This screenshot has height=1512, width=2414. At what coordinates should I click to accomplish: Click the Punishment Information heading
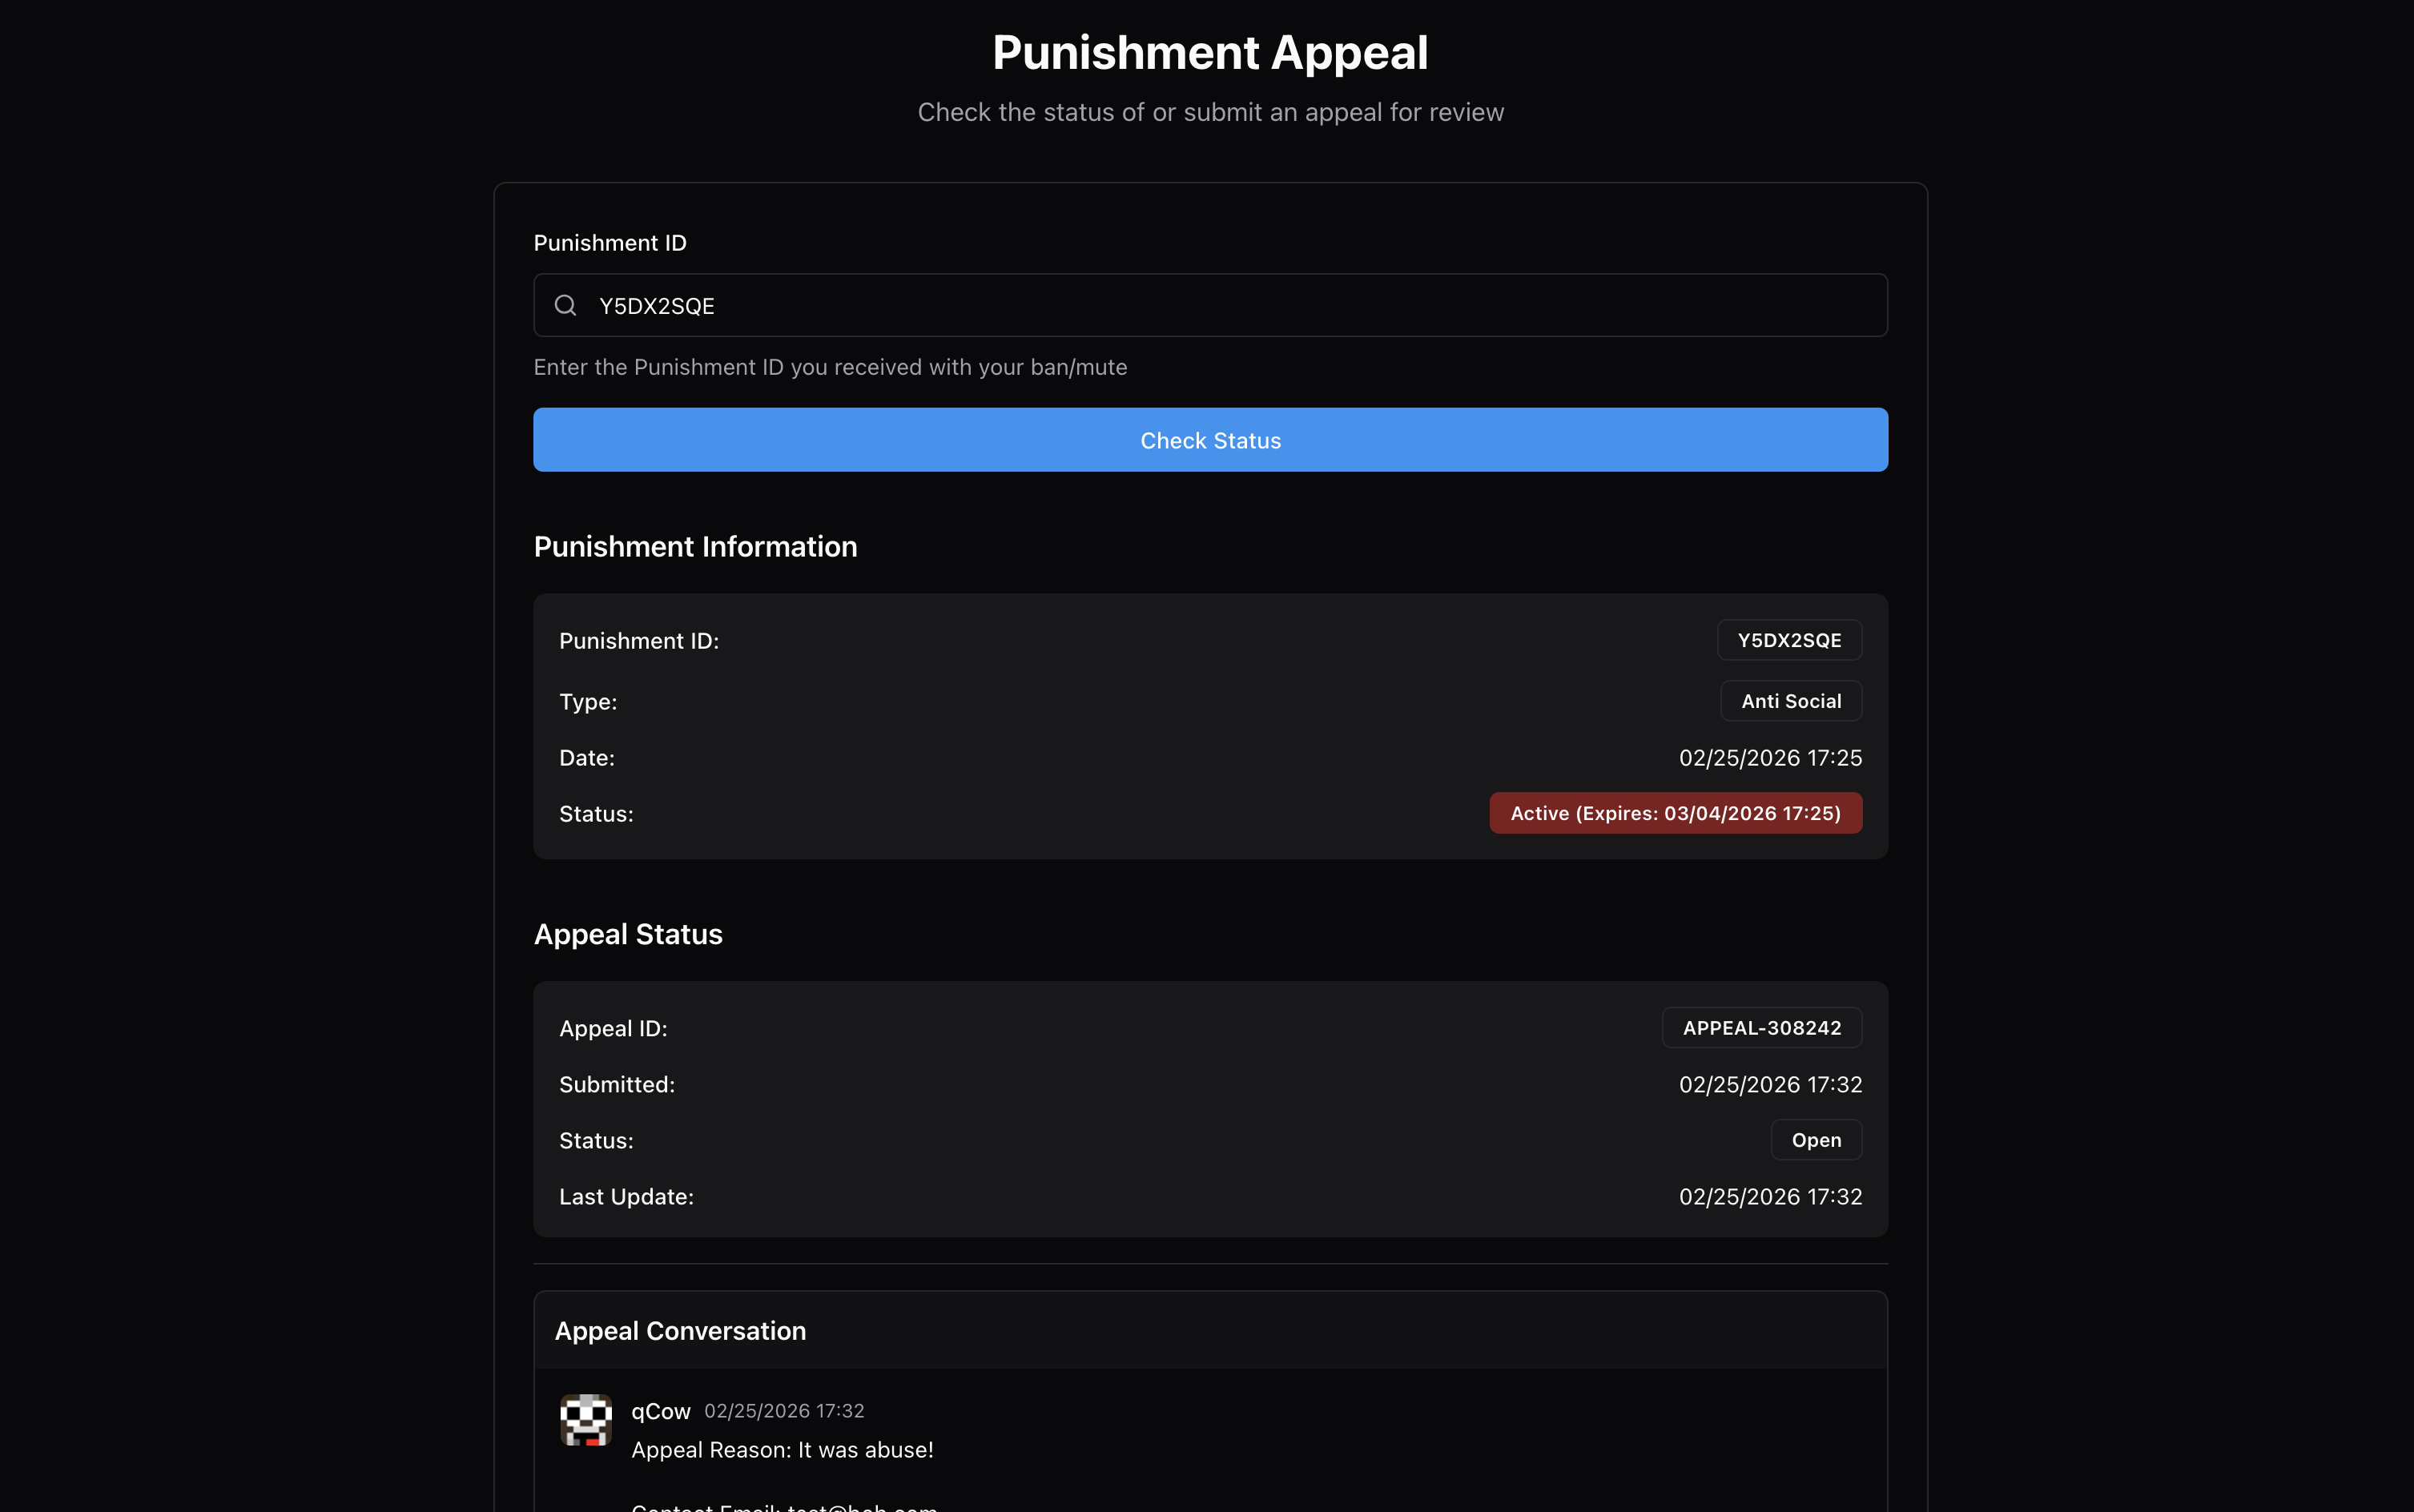coord(695,547)
